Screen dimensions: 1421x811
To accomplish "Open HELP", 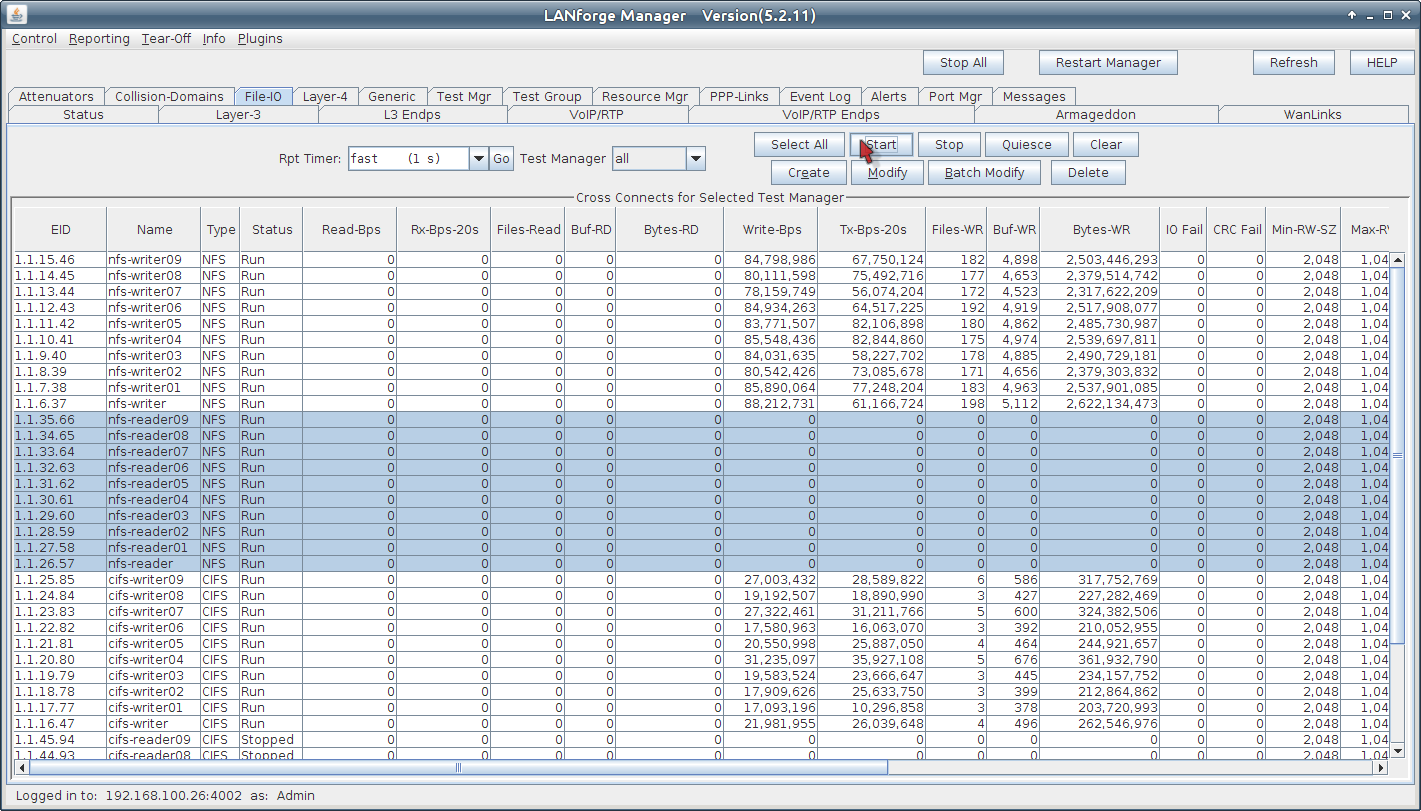I will [1381, 62].
